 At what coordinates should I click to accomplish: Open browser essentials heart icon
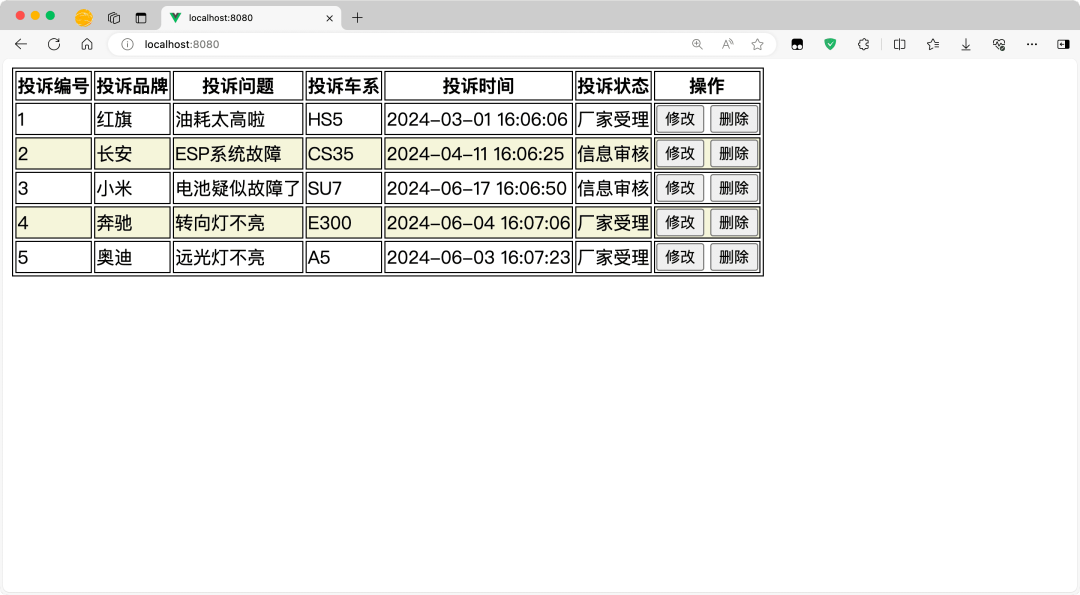[x=999, y=44]
